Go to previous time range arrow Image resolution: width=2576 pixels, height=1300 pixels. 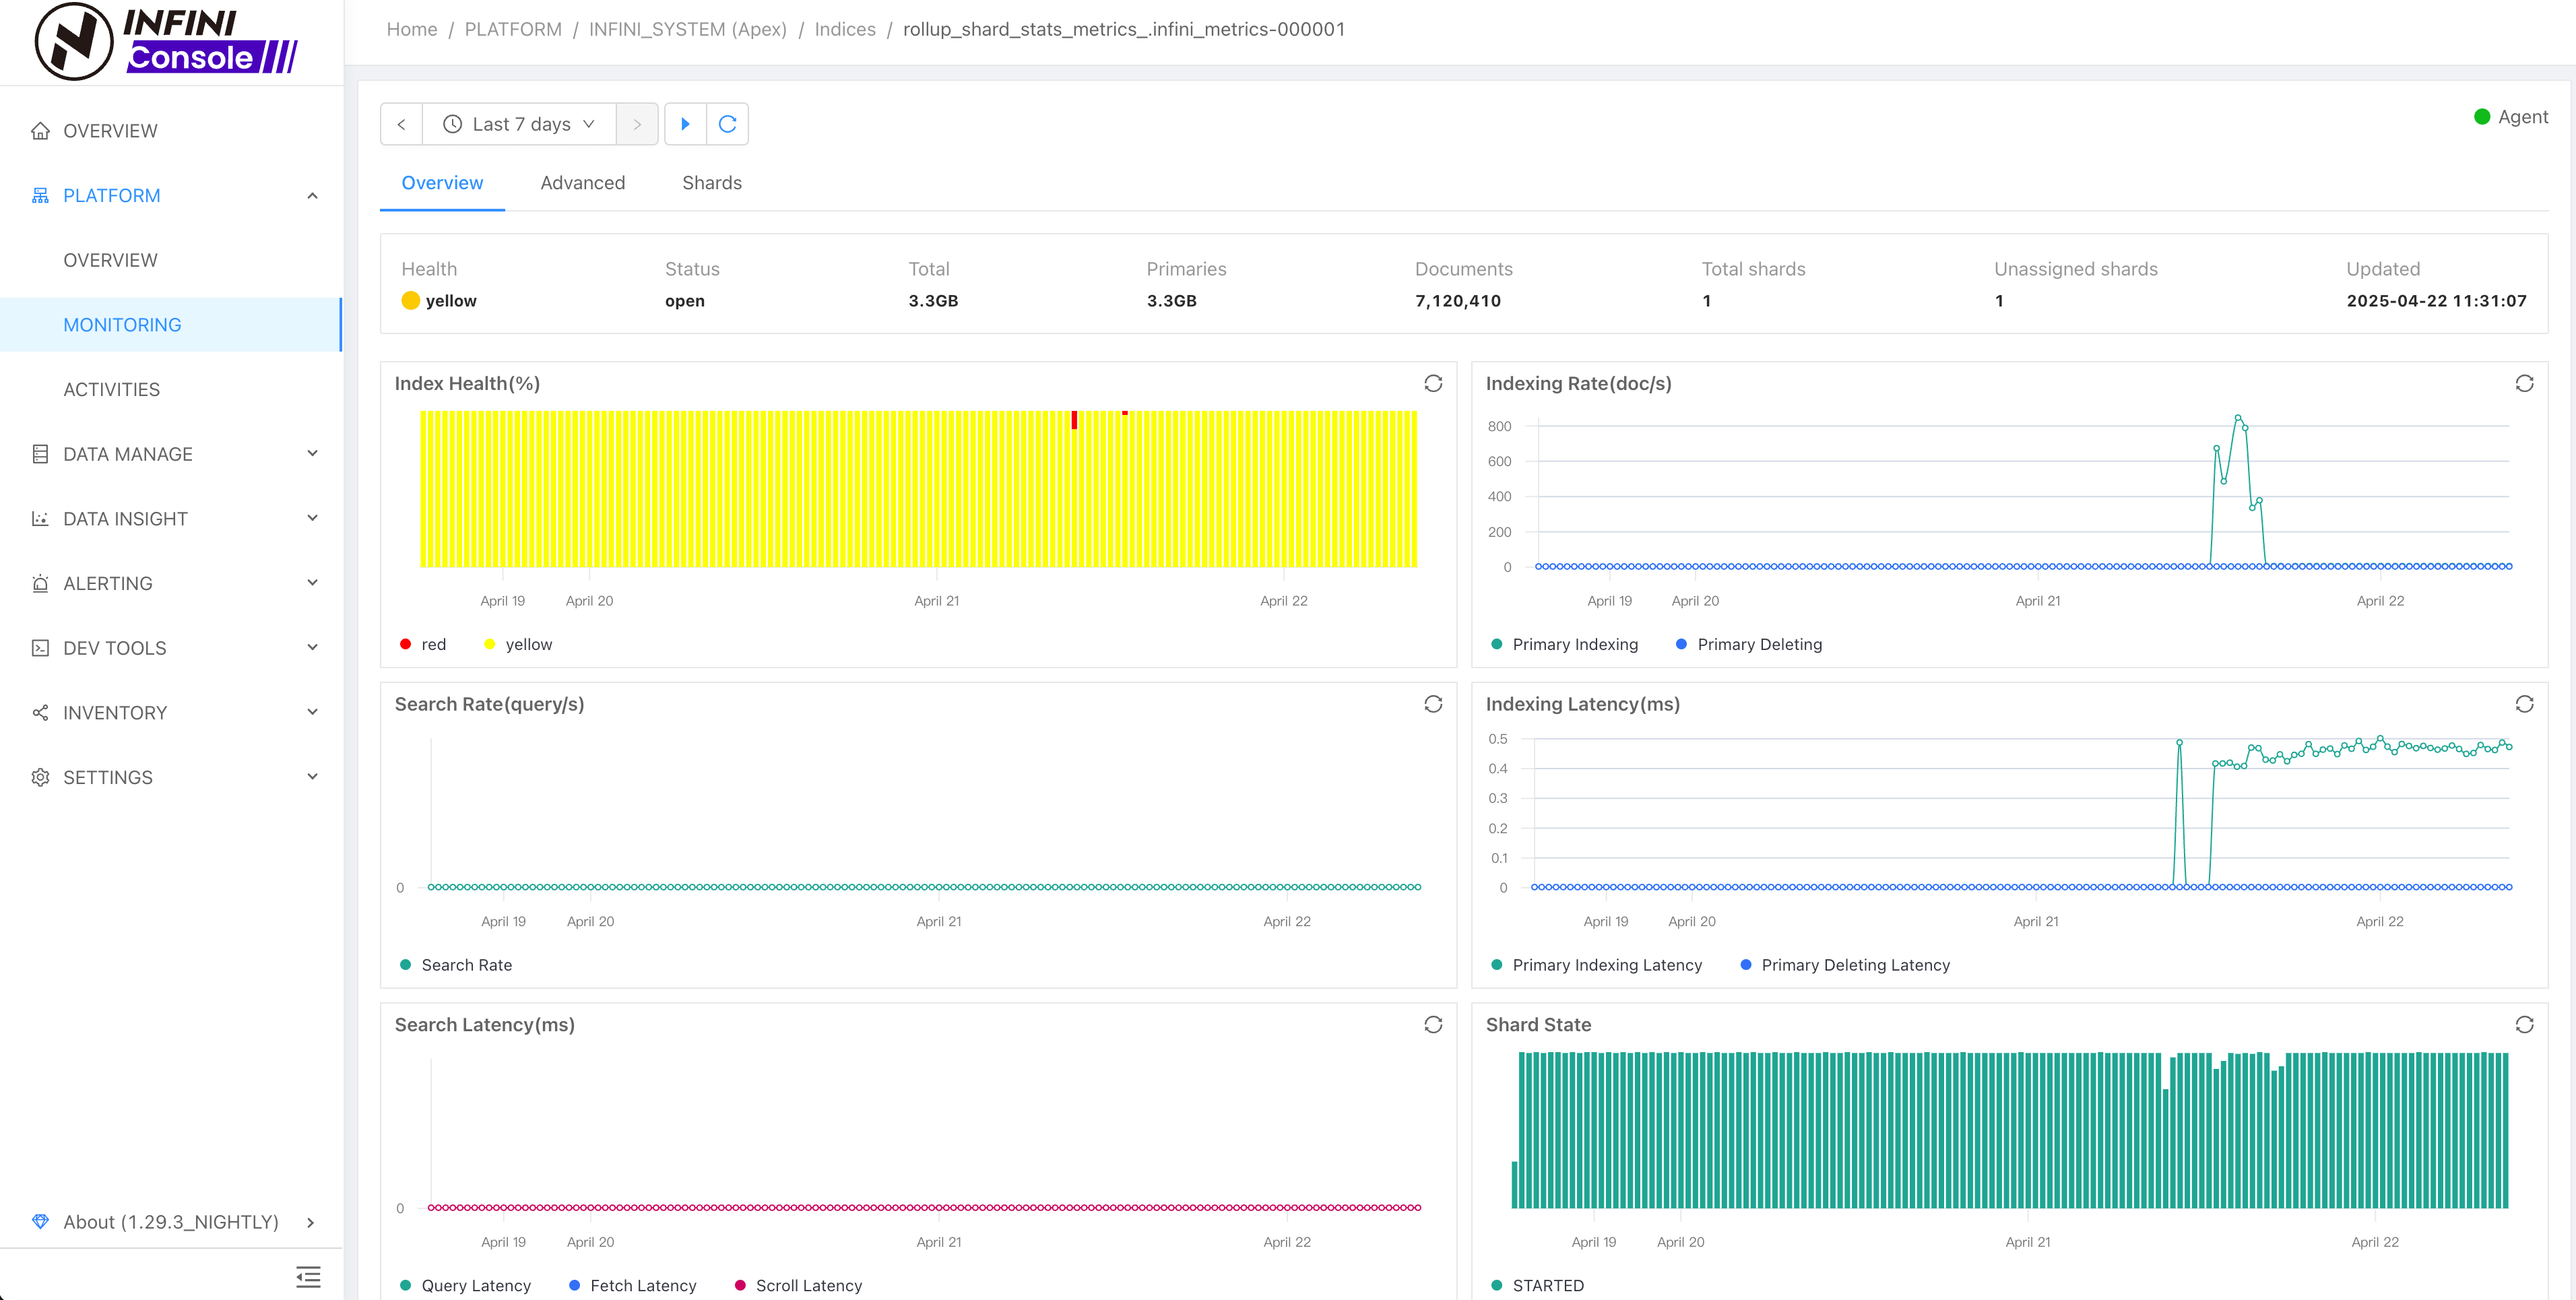point(401,124)
